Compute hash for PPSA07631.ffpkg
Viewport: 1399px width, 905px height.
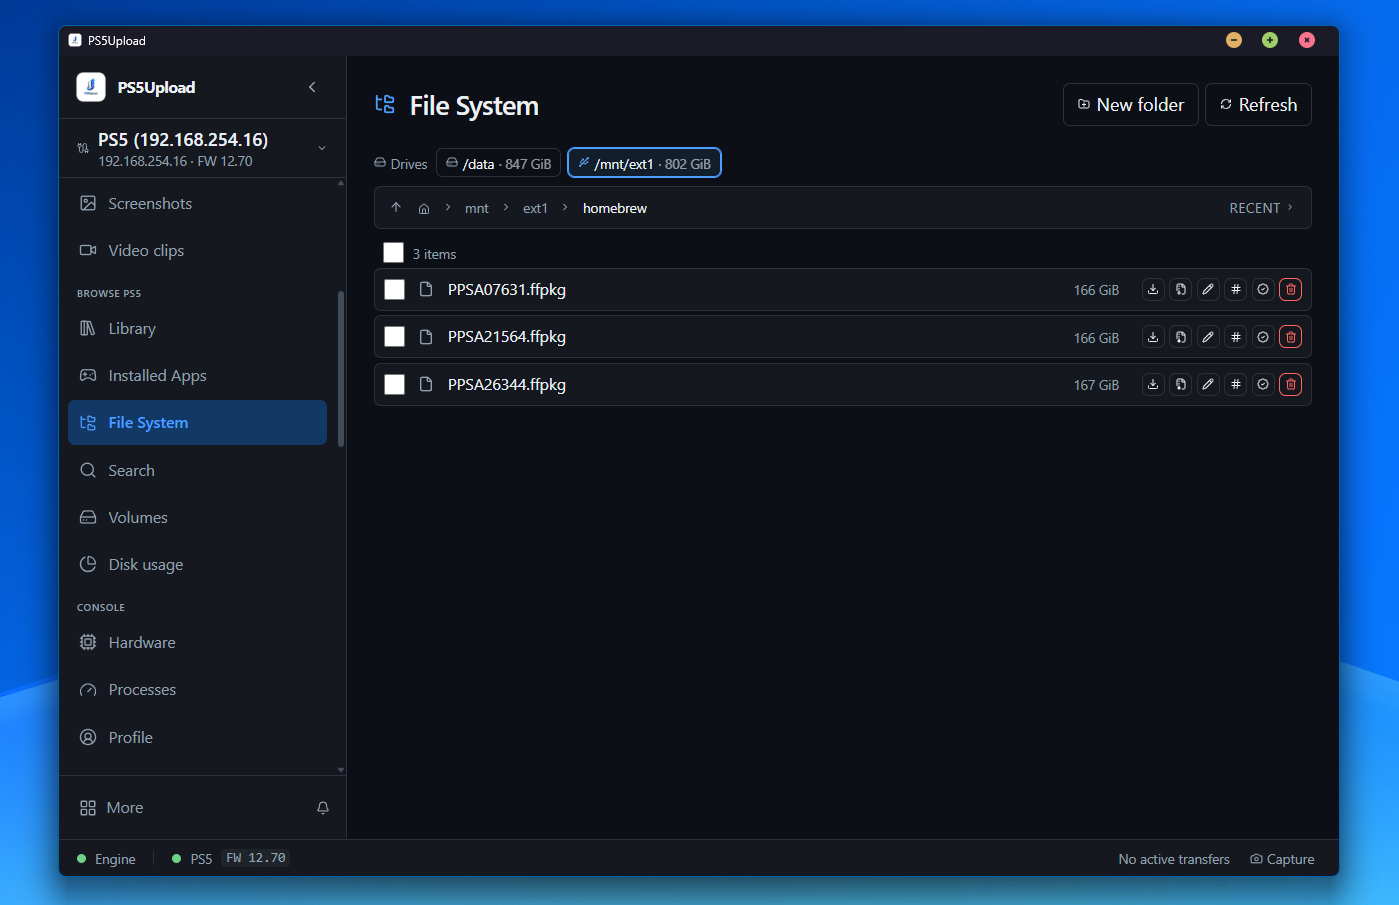pos(1236,290)
